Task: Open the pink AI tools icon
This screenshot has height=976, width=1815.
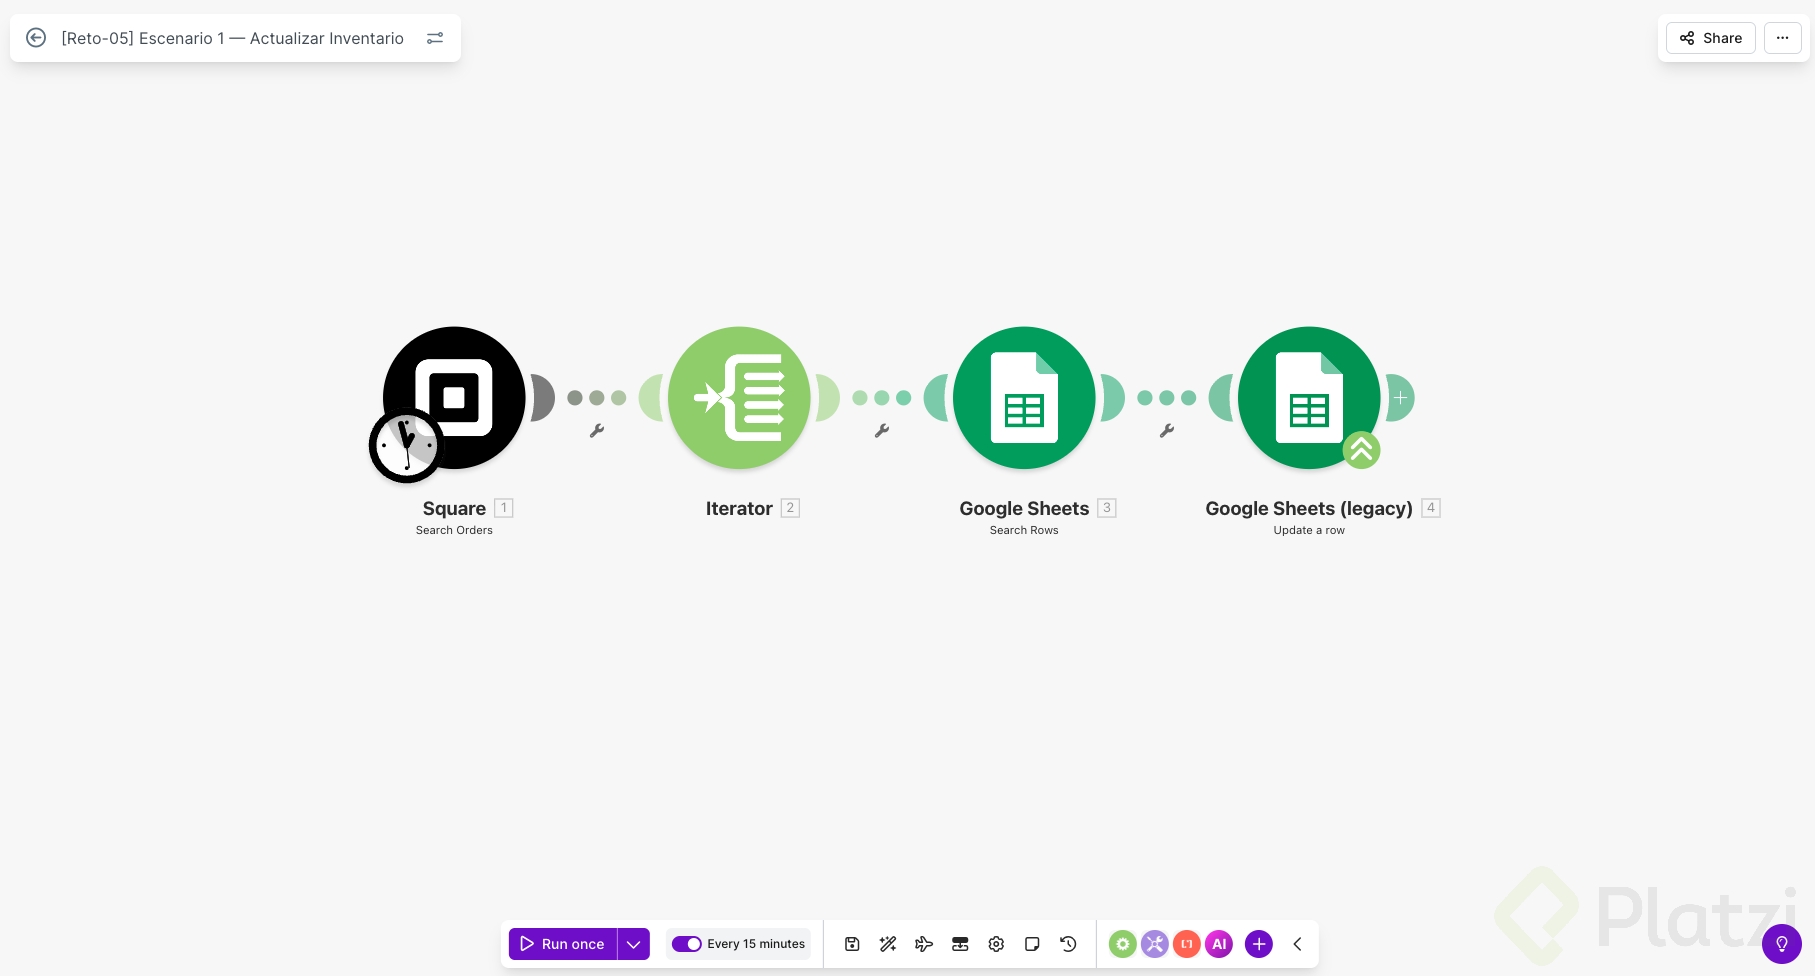Action: pyautogui.click(x=1219, y=944)
